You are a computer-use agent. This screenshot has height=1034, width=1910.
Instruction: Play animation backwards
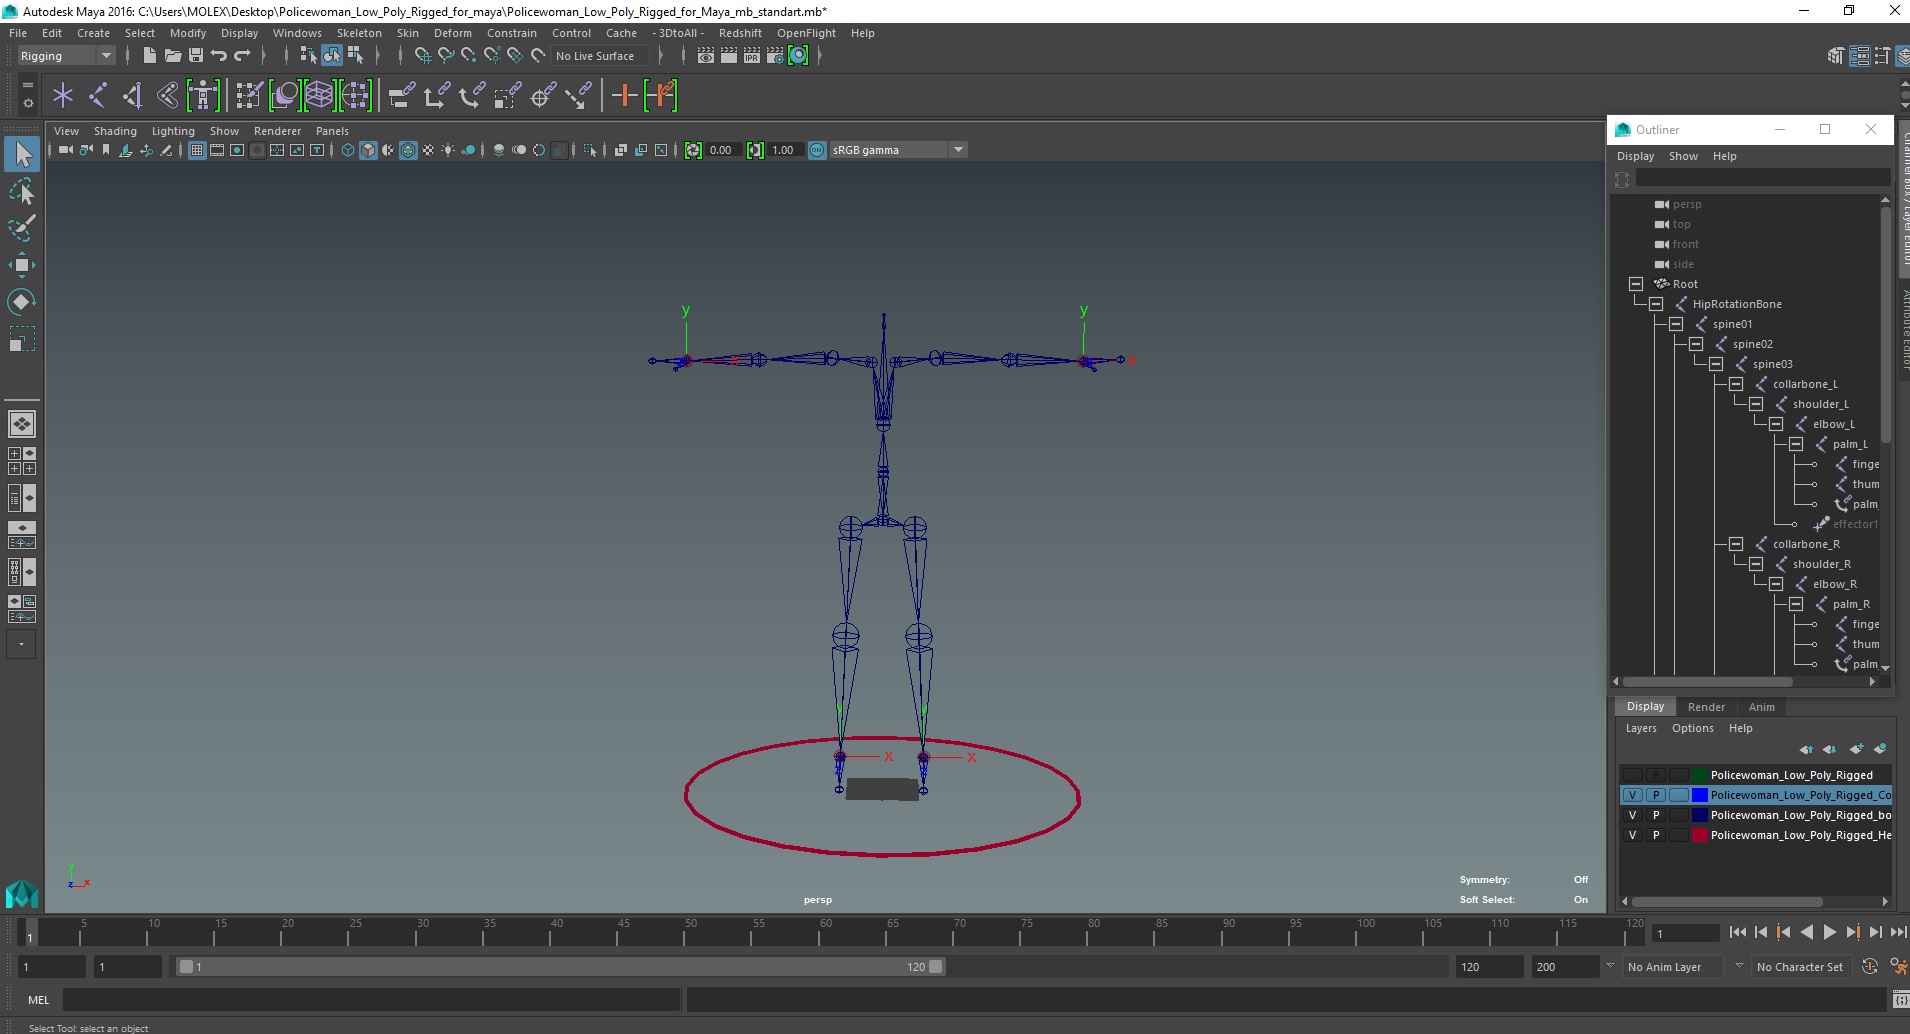pyautogui.click(x=1806, y=932)
